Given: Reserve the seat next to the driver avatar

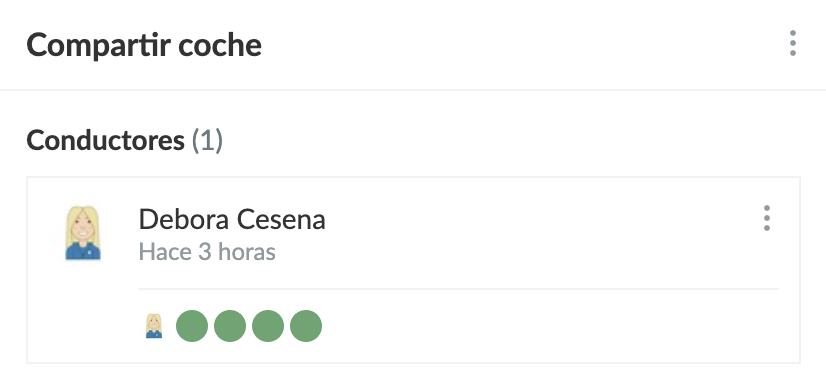Looking at the screenshot, I should tap(192, 326).
